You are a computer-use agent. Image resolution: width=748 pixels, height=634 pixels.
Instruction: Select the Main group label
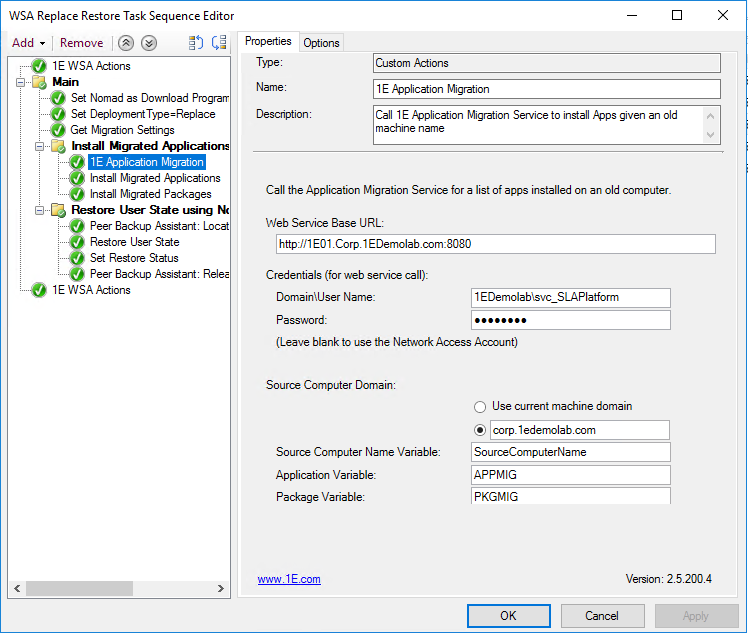[65, 82]
